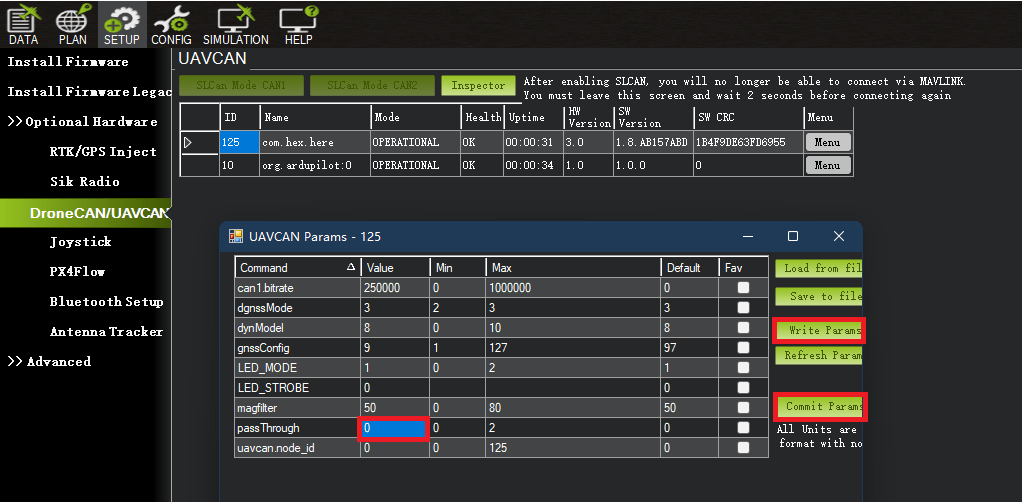Click the UAVCAN Params window title icon
The width and height of the screenshot is (1022, 502).
pos(235,236)
